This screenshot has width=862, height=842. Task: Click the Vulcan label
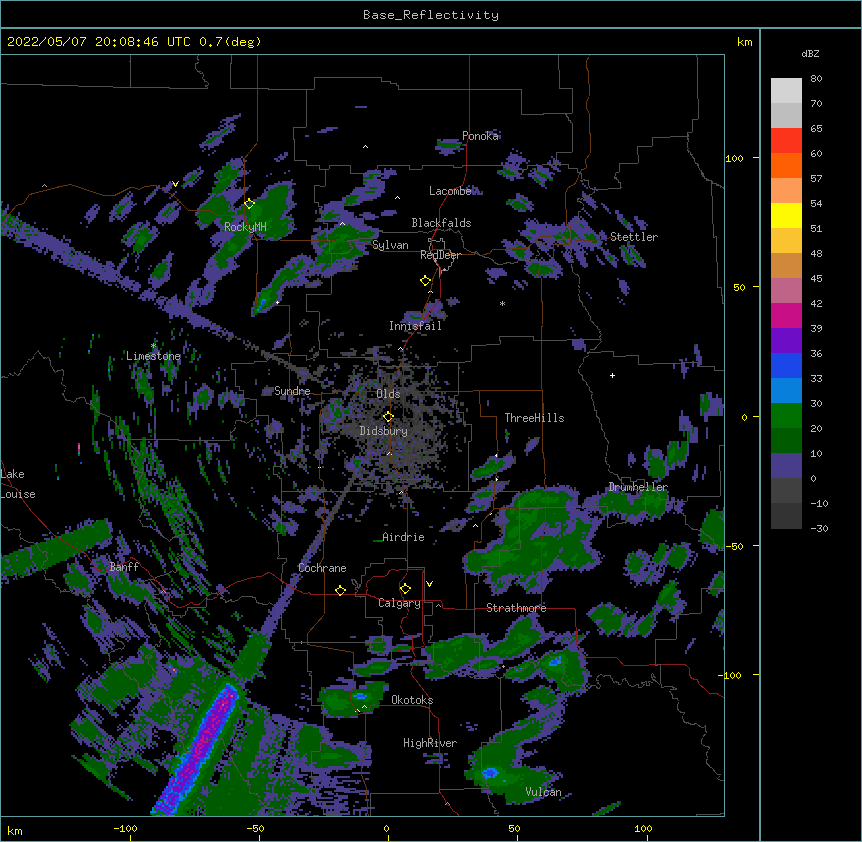pyautogui.click(x=543, y=792)
